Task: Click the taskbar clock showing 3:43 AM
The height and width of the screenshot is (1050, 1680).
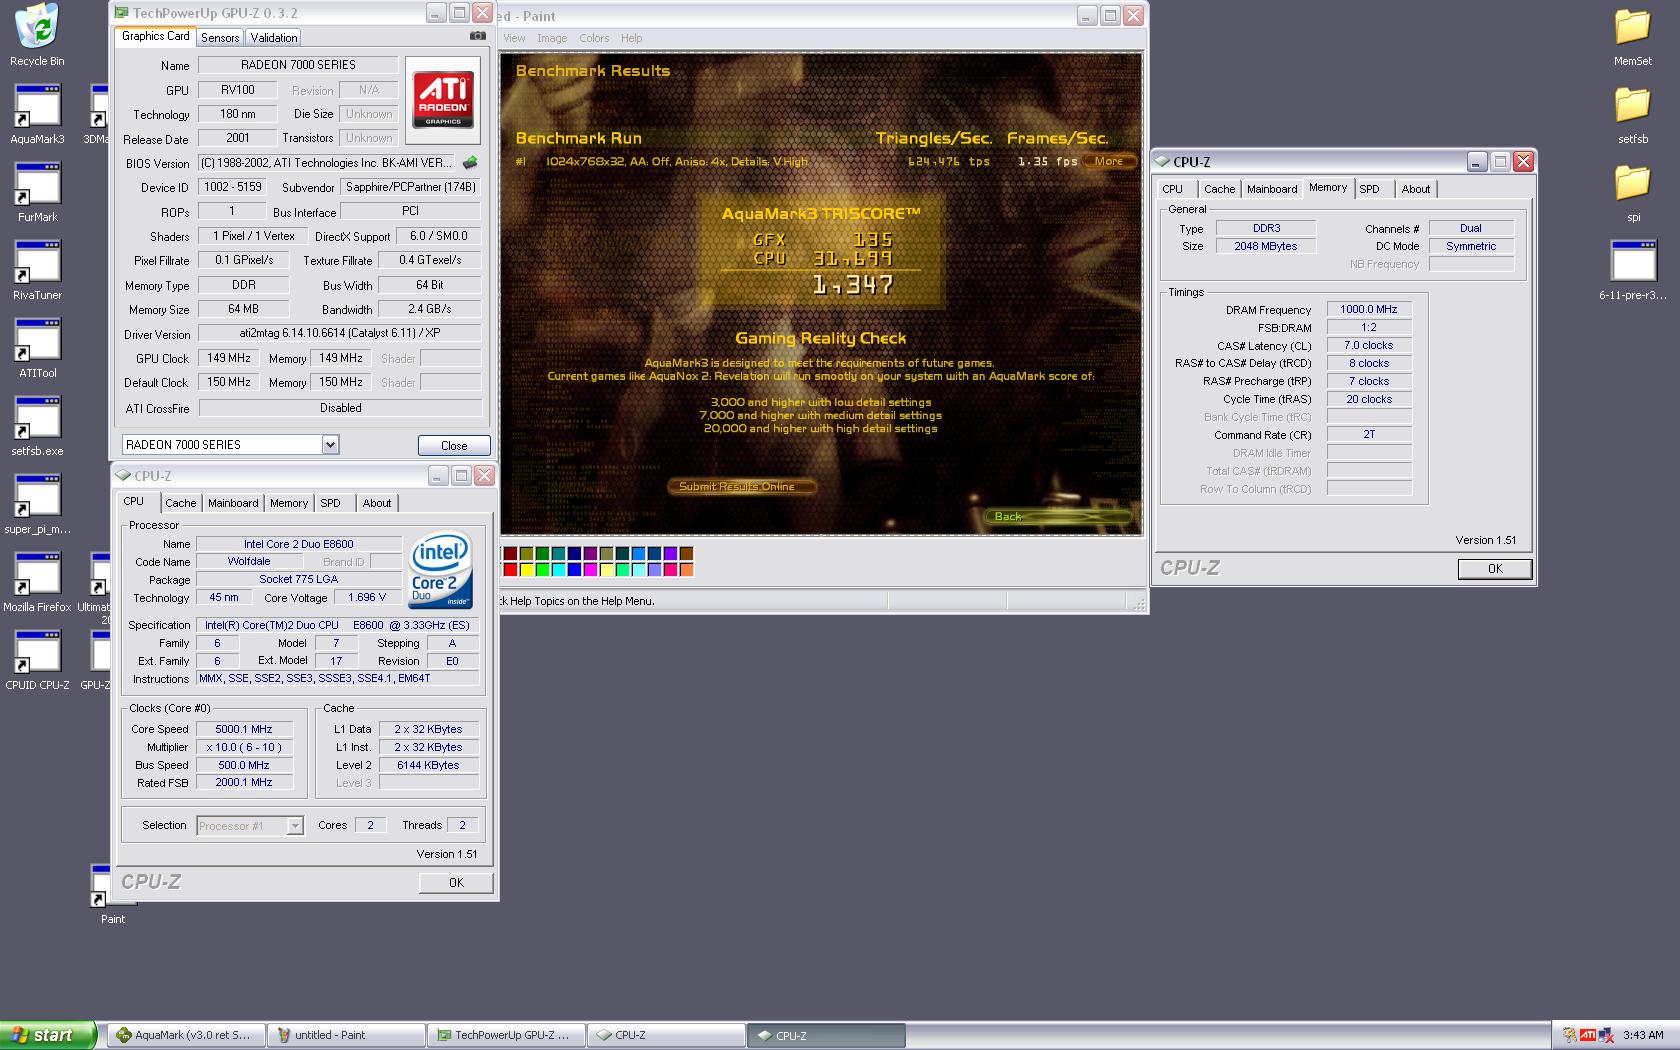Action: (1643, 1035)
